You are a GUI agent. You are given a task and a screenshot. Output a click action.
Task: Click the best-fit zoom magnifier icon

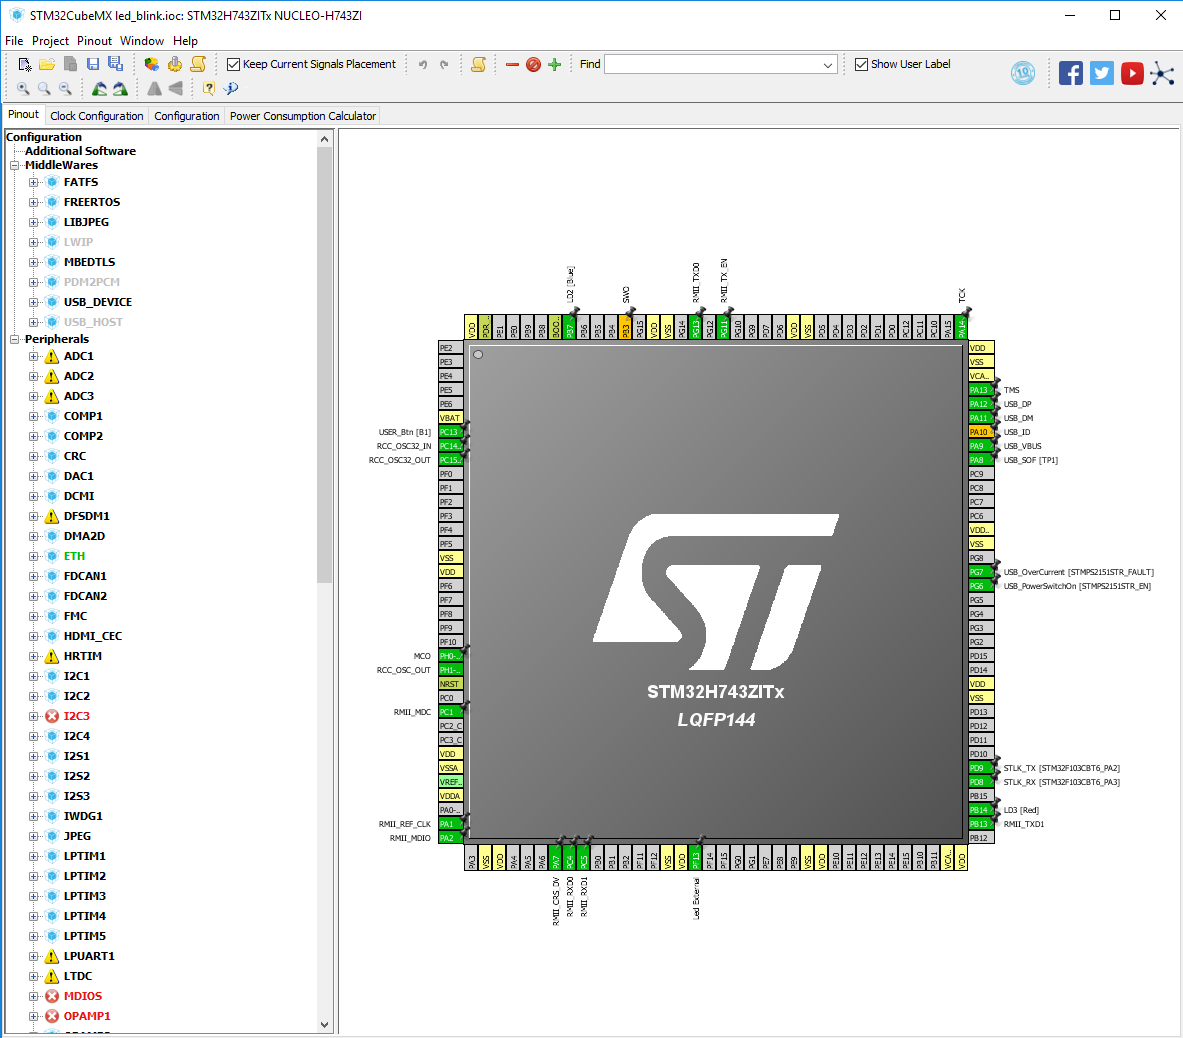point(45,89)
